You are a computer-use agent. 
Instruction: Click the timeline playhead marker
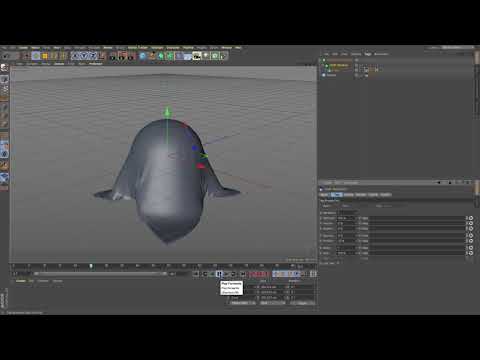(91, 266)
